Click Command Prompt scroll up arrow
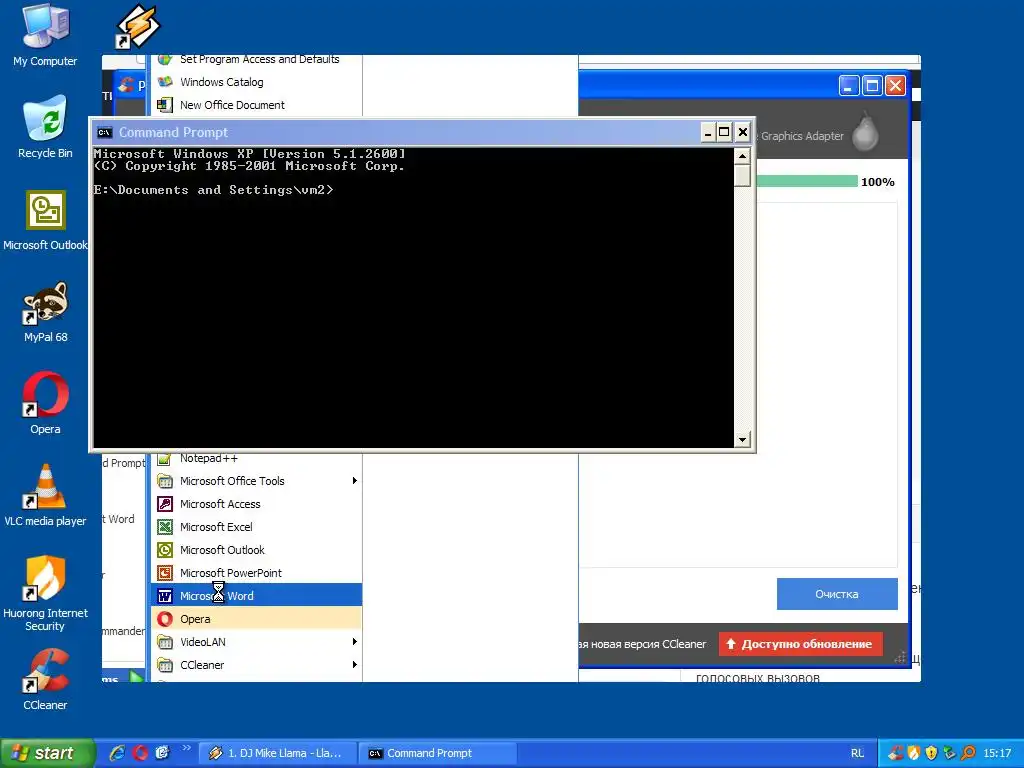 [742, 156]
